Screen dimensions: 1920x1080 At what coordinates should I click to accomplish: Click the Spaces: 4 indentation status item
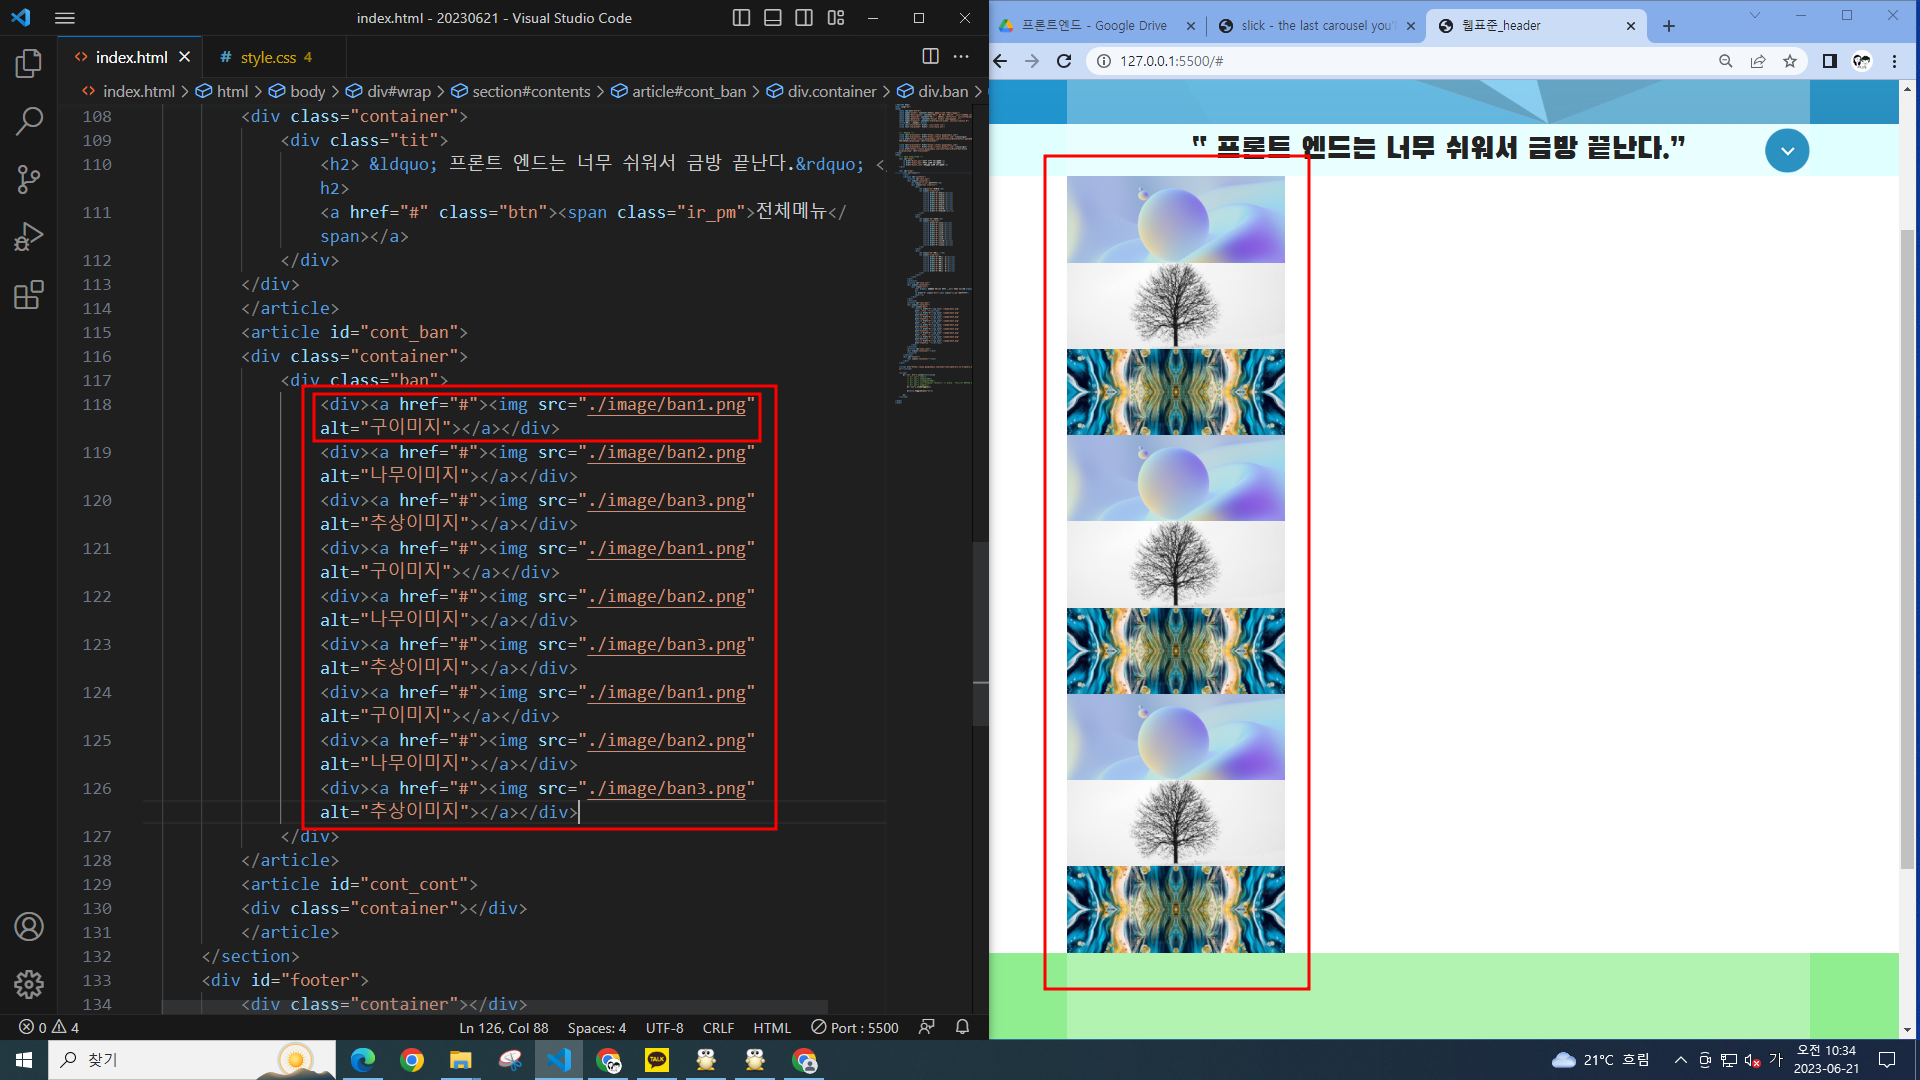point(596,1028)
